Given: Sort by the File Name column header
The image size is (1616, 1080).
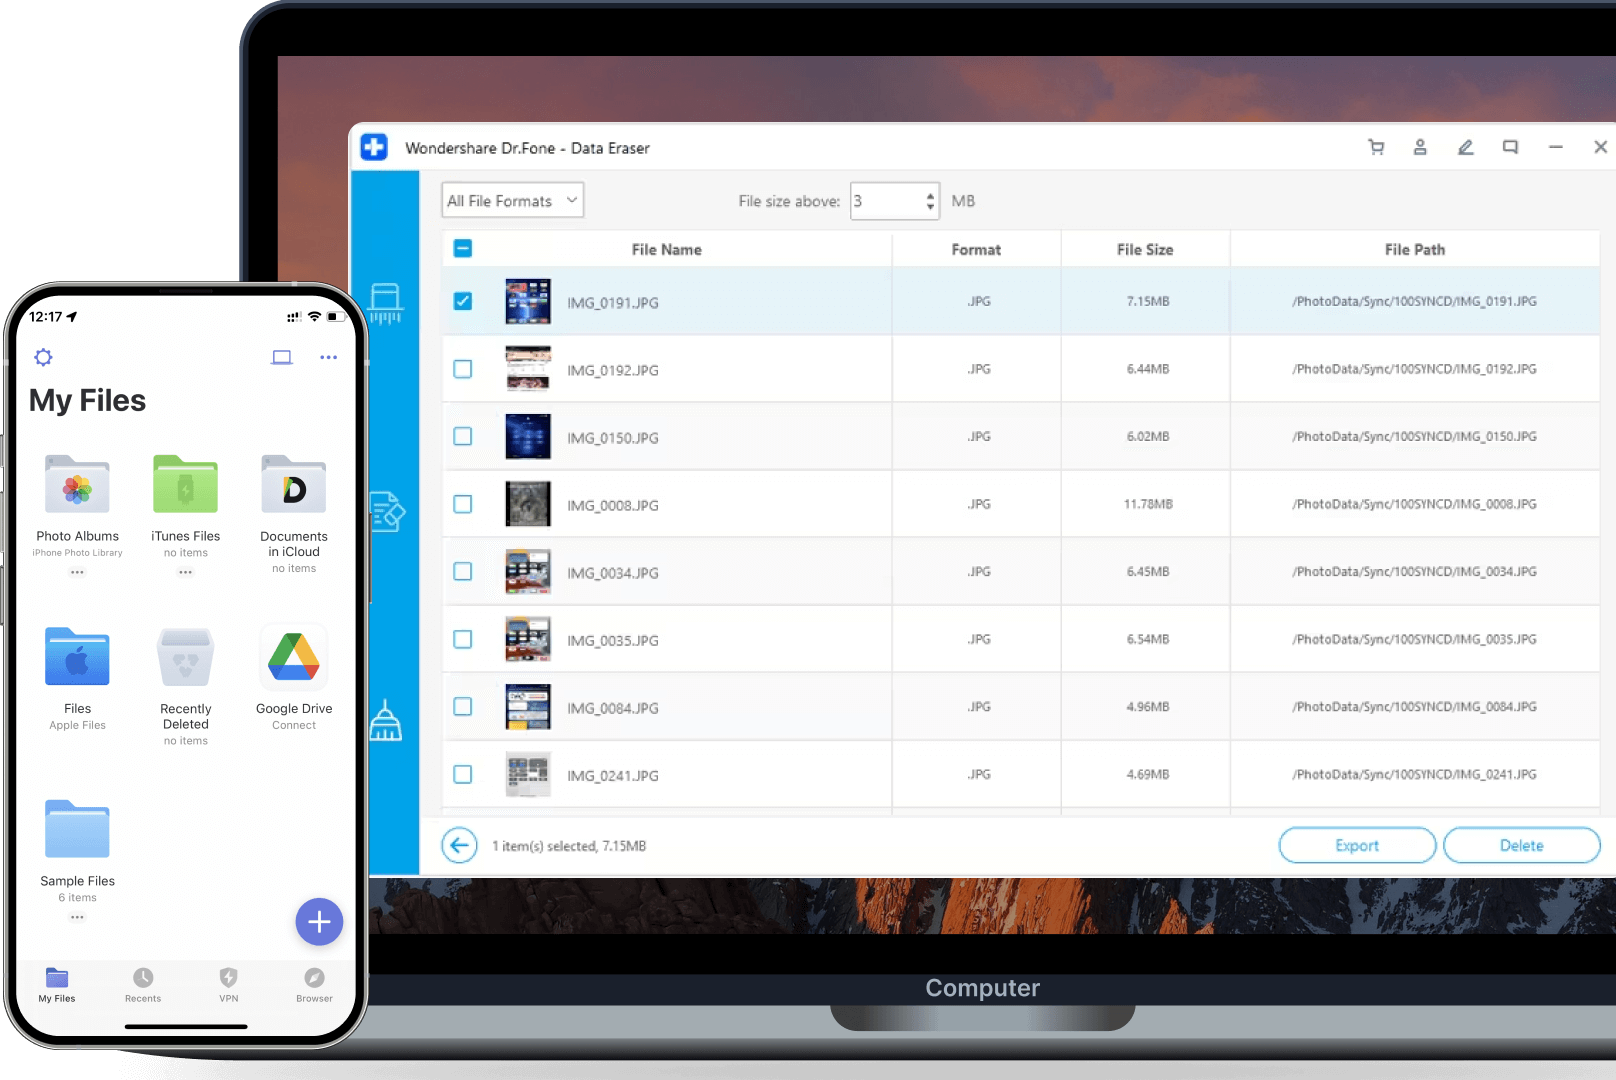Looking at the screenshot, I should coord(666,250).
